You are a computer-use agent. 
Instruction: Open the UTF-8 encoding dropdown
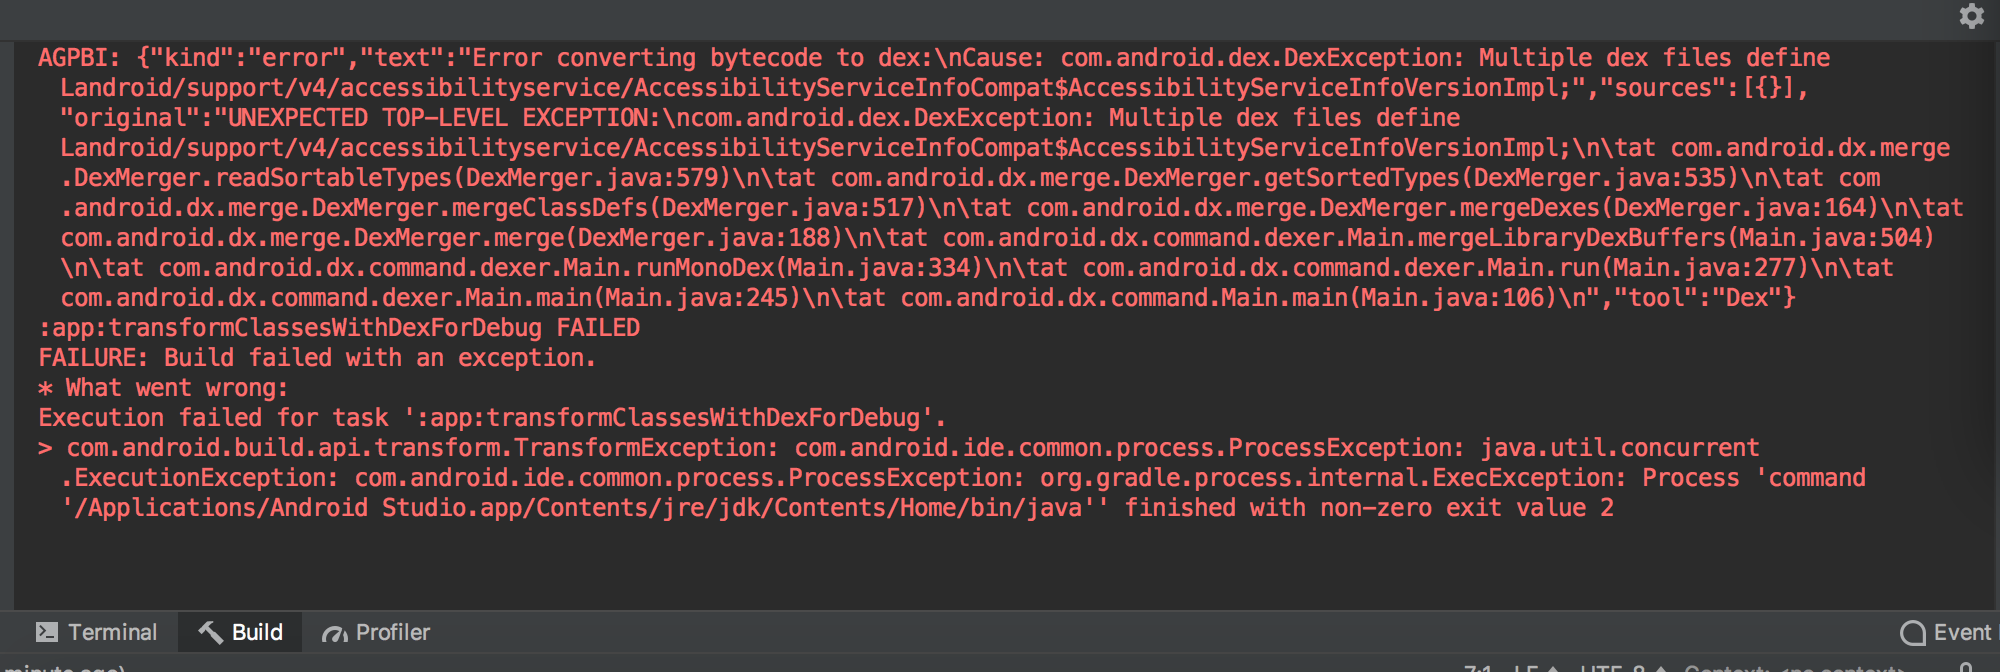(x=1615, y=668)
